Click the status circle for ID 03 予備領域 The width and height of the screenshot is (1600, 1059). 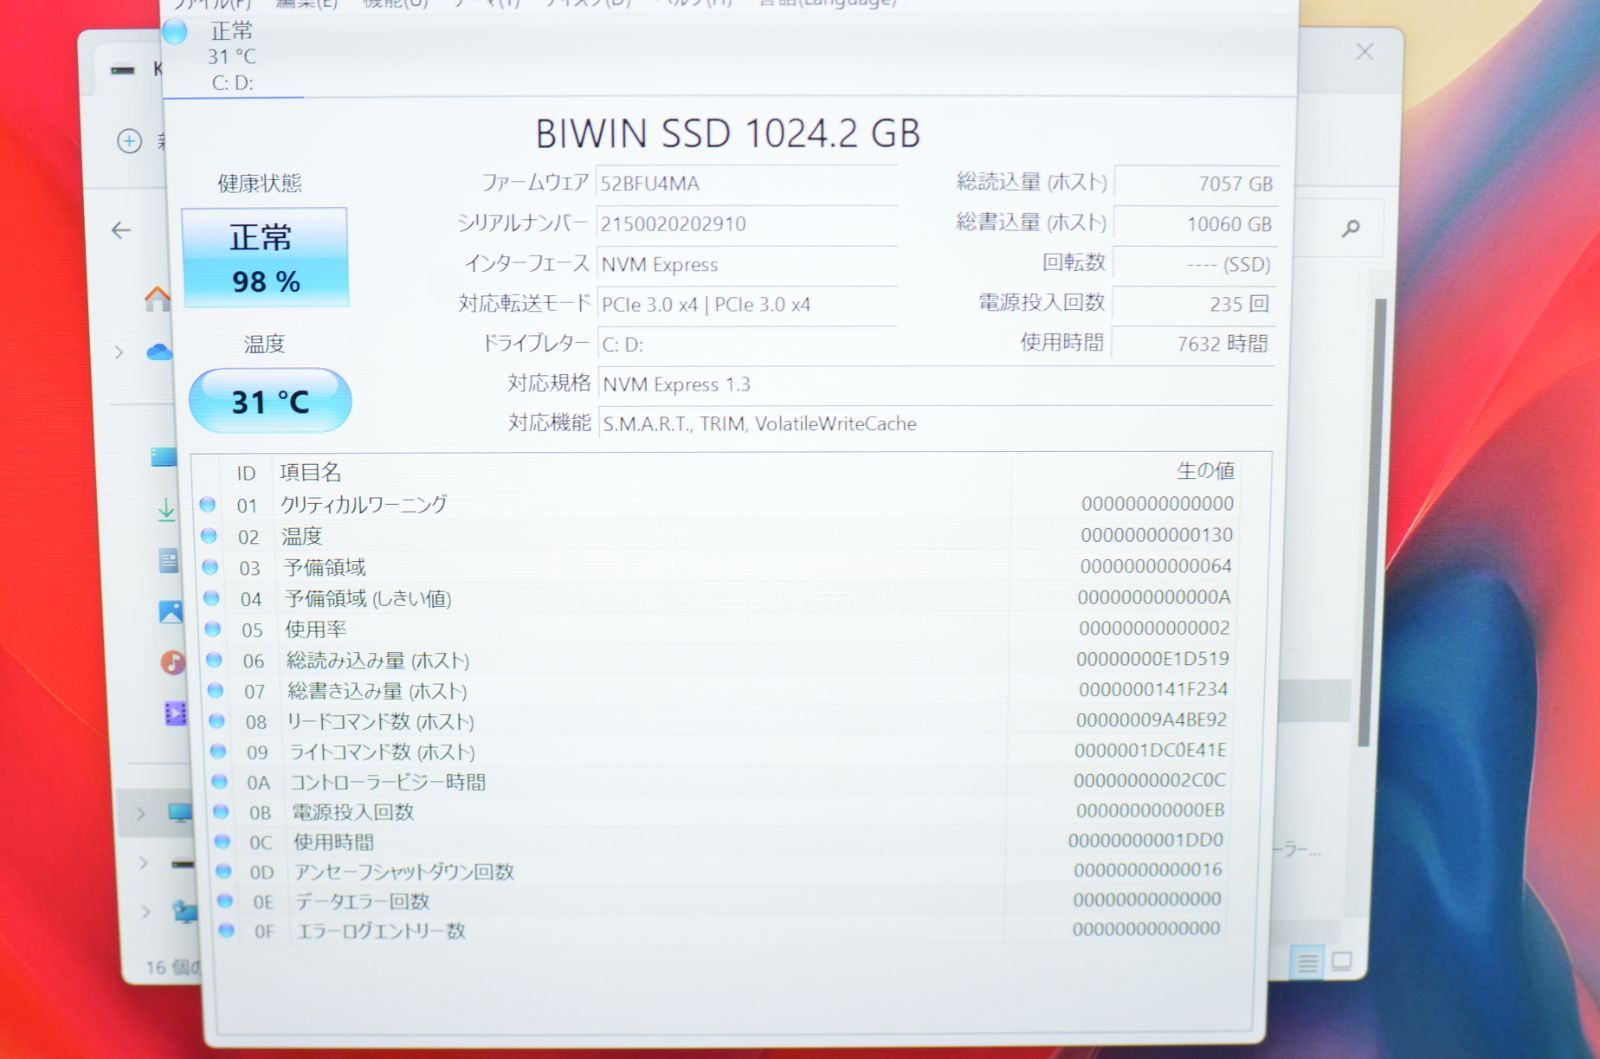coord(210,567)
